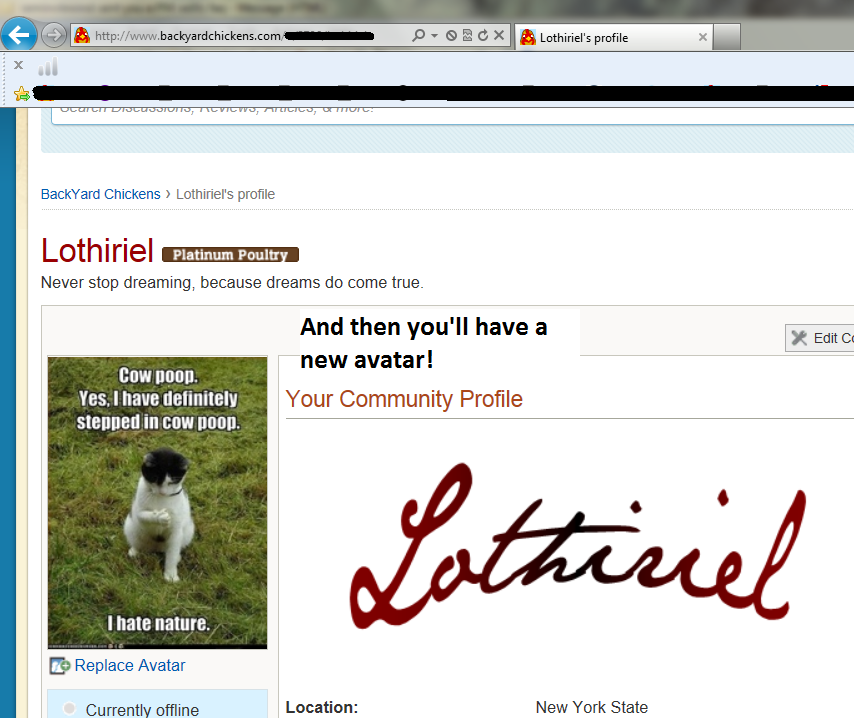
Task: Click the search magnifier in address bar
Action: [418, 36]
